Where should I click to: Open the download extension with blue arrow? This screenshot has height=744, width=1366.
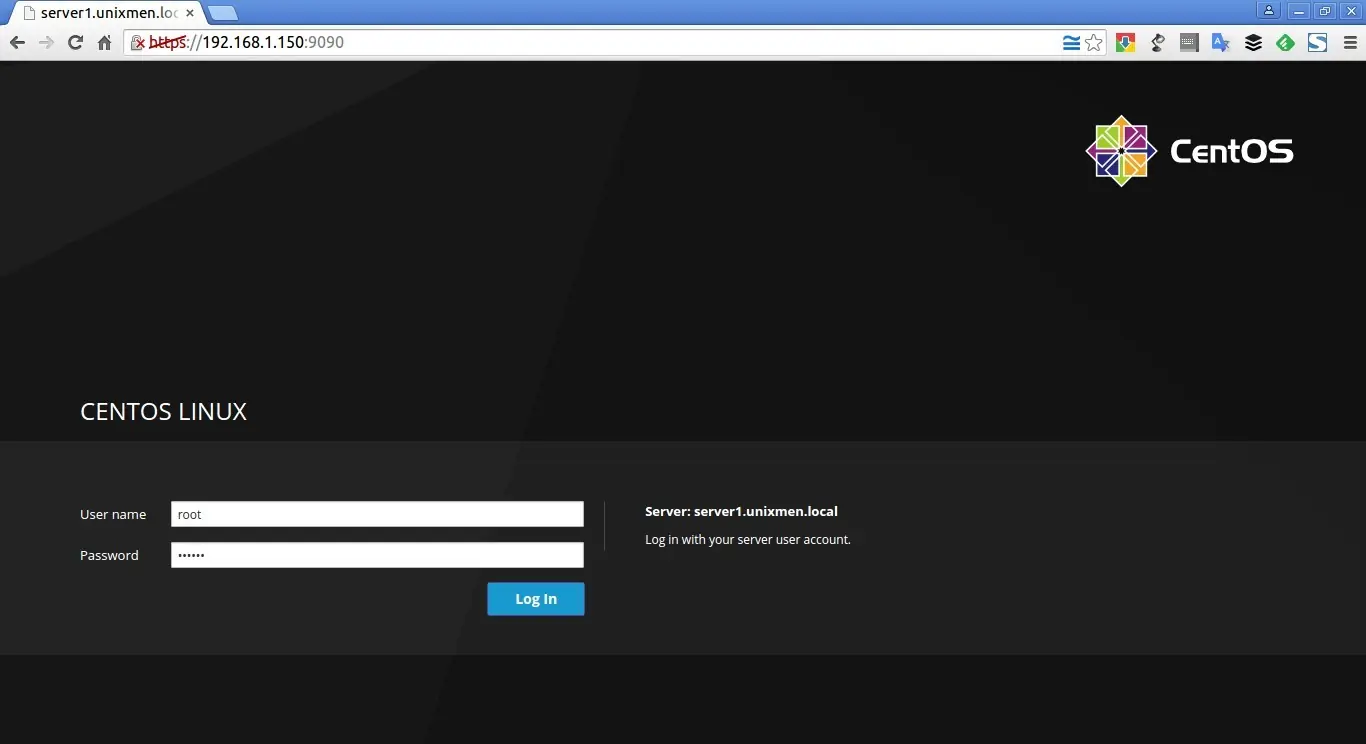tap(1126, 43)
